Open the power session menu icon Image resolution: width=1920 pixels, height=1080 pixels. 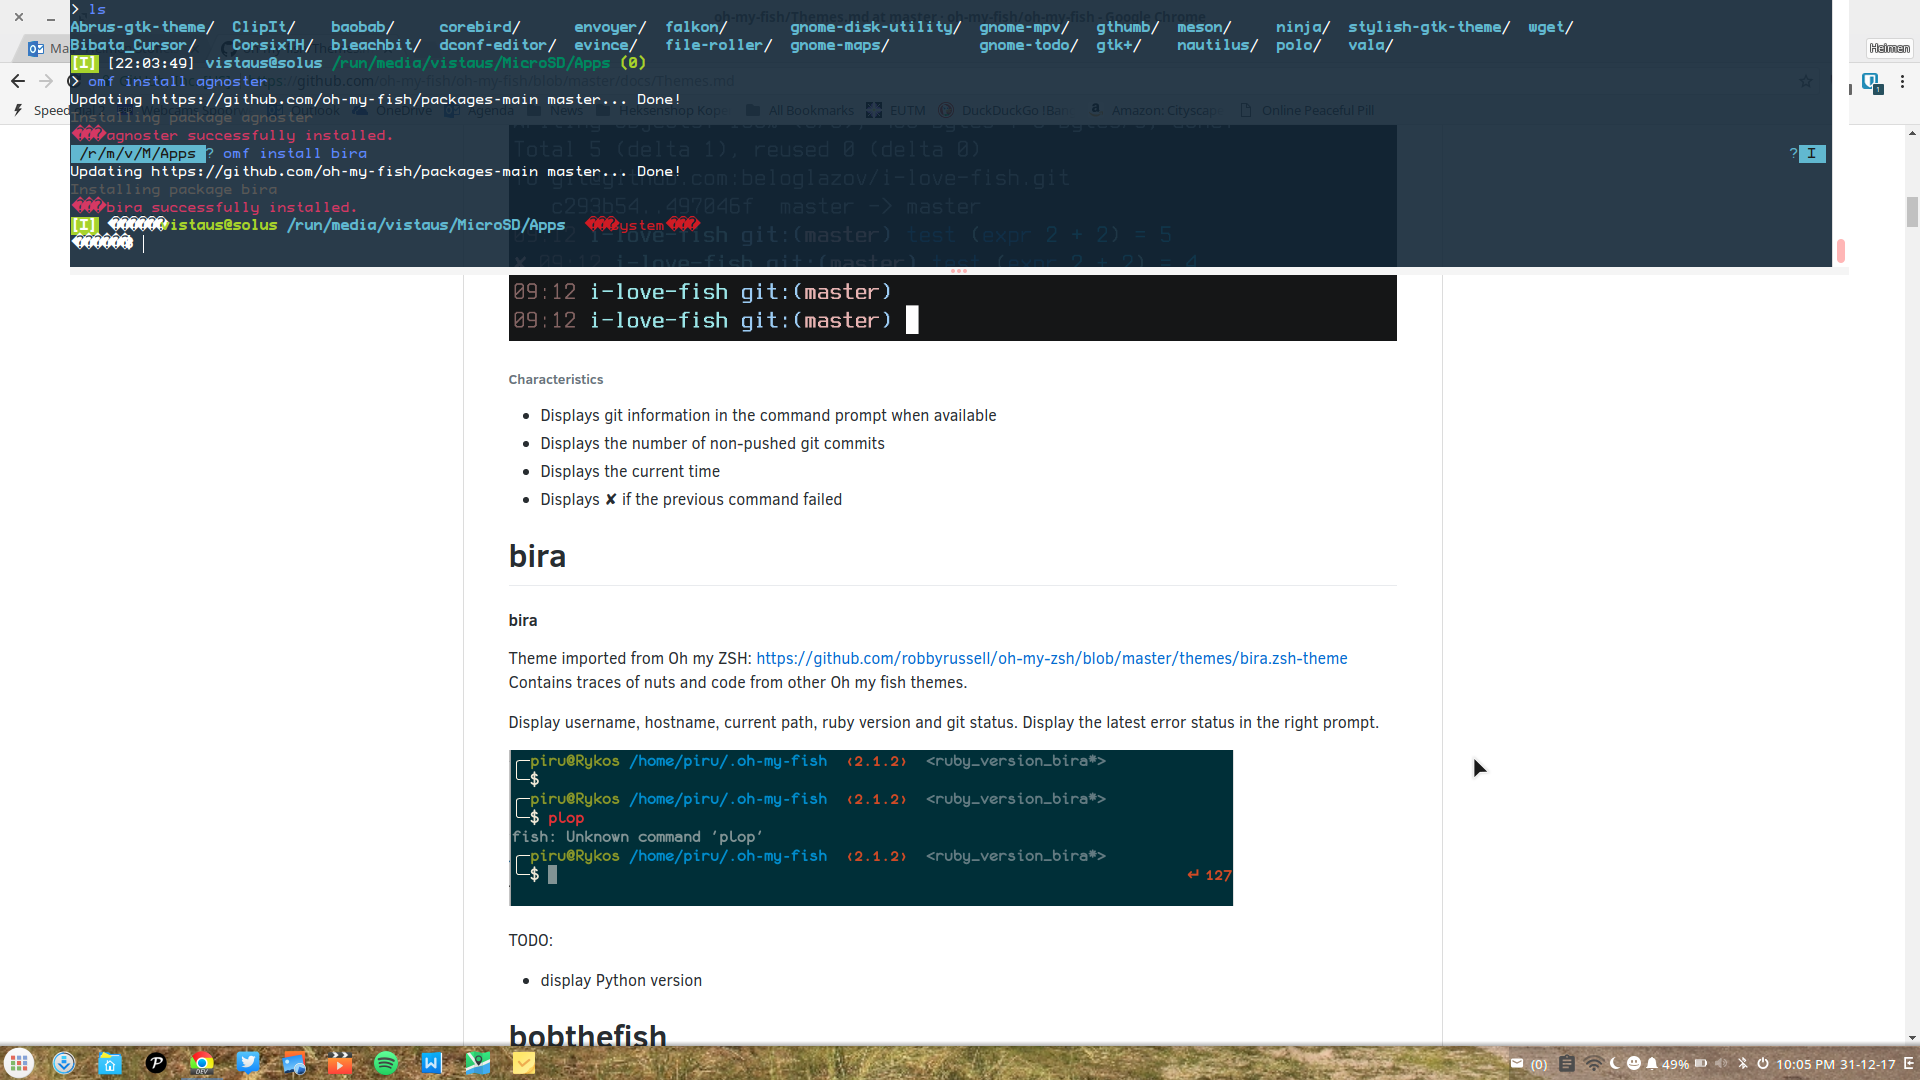1763,1064
